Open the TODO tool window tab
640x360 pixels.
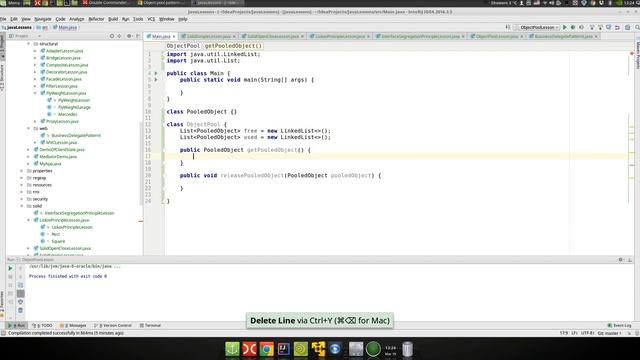43,326
